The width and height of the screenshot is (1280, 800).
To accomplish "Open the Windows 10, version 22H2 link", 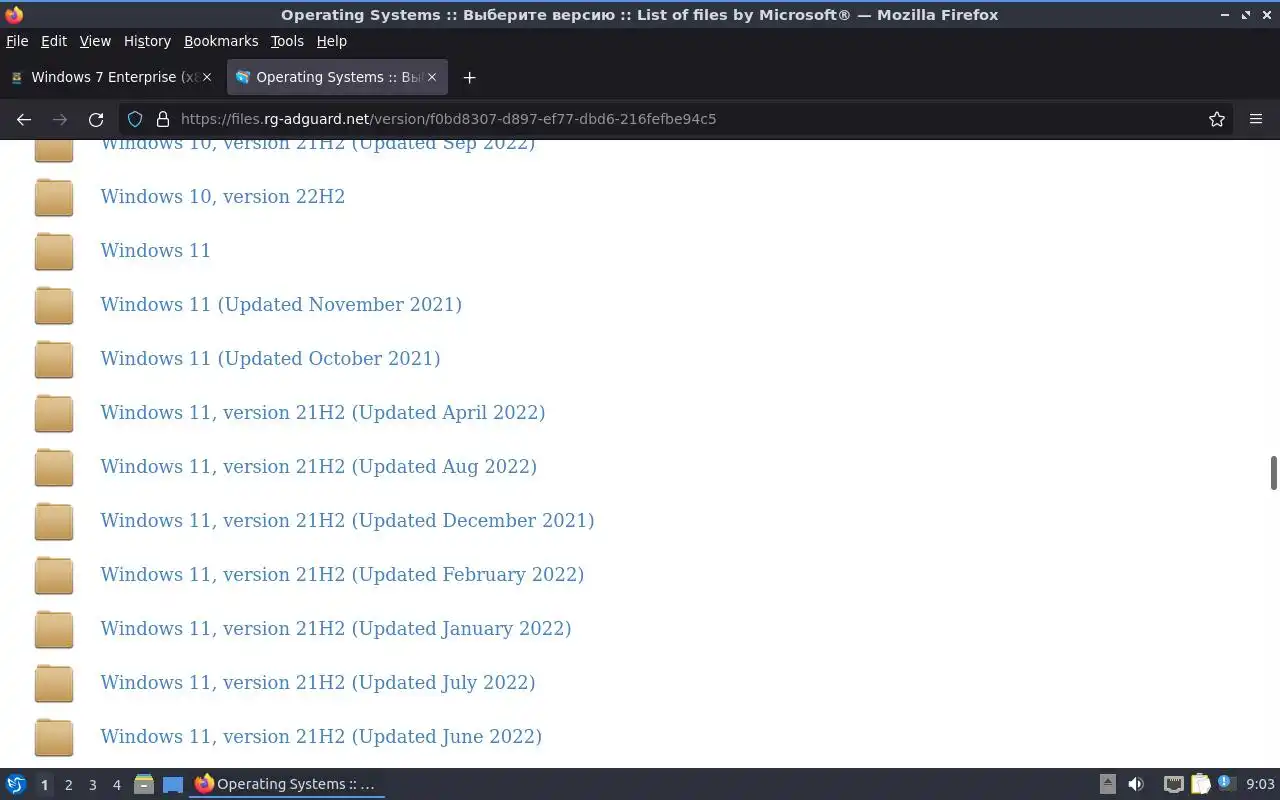I will [222, 196].
